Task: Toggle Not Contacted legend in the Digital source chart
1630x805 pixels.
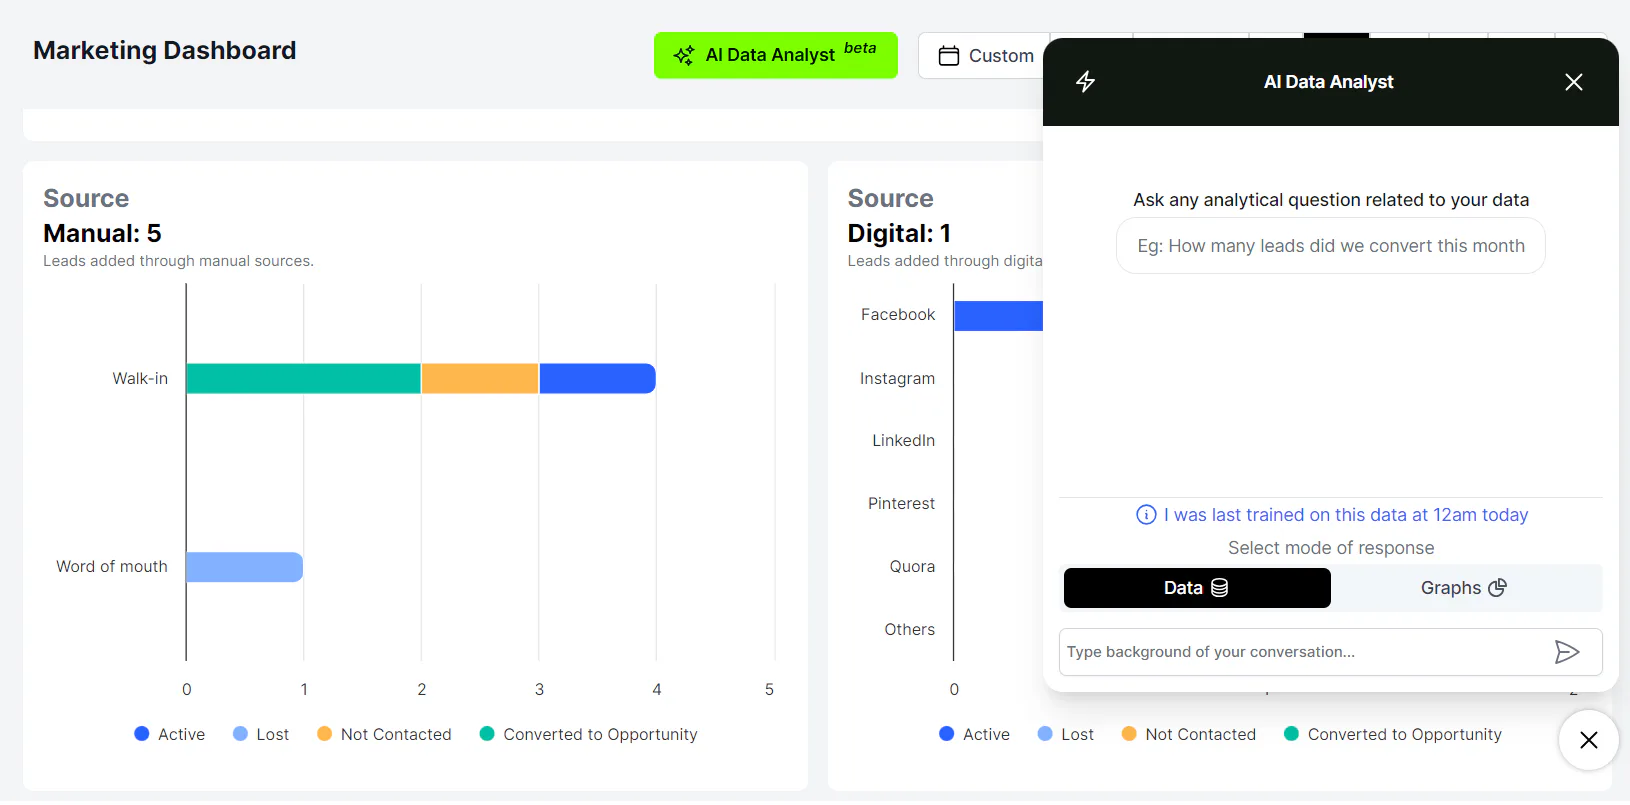Action: [x=1189, y=734]
